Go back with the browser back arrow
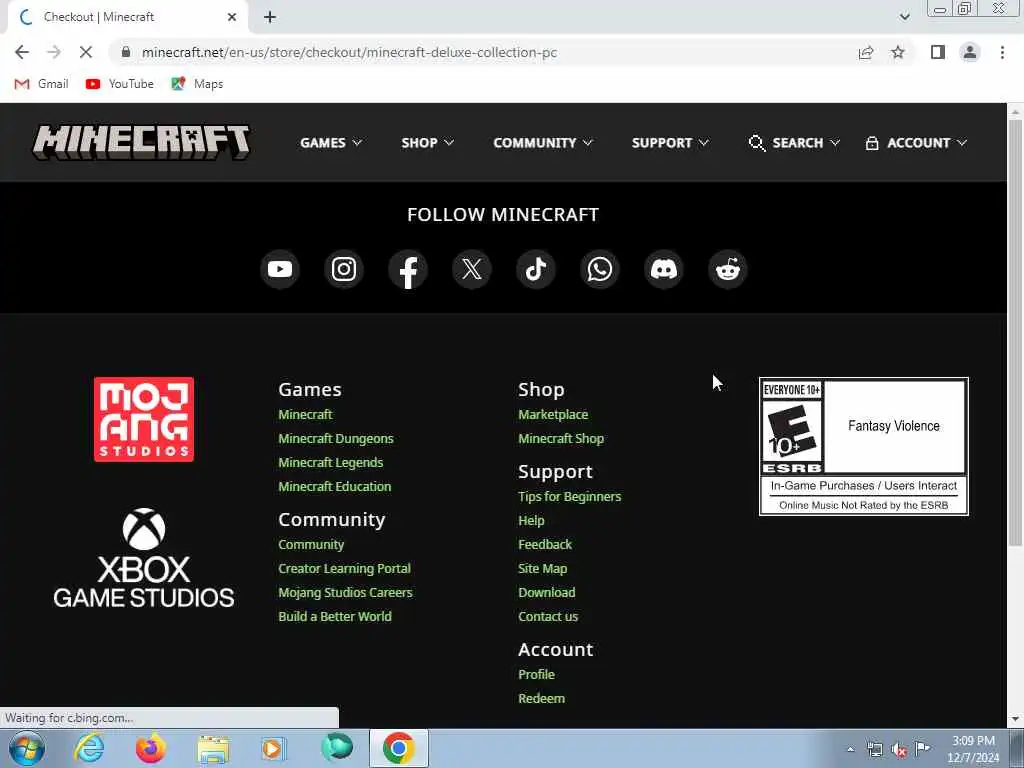 [x=22, y=52]
